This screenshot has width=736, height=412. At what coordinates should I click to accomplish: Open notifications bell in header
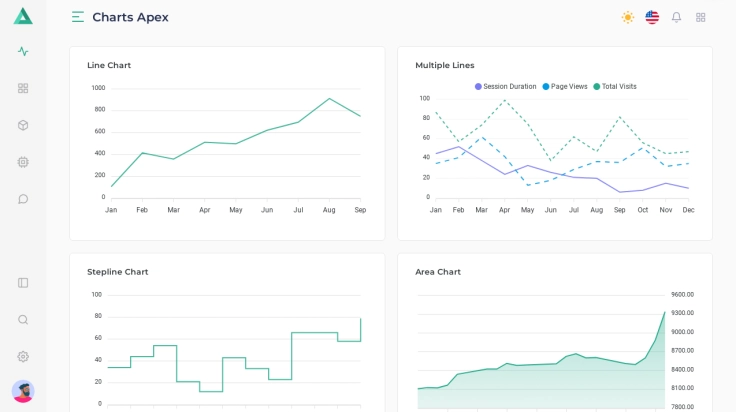(676, 17)
